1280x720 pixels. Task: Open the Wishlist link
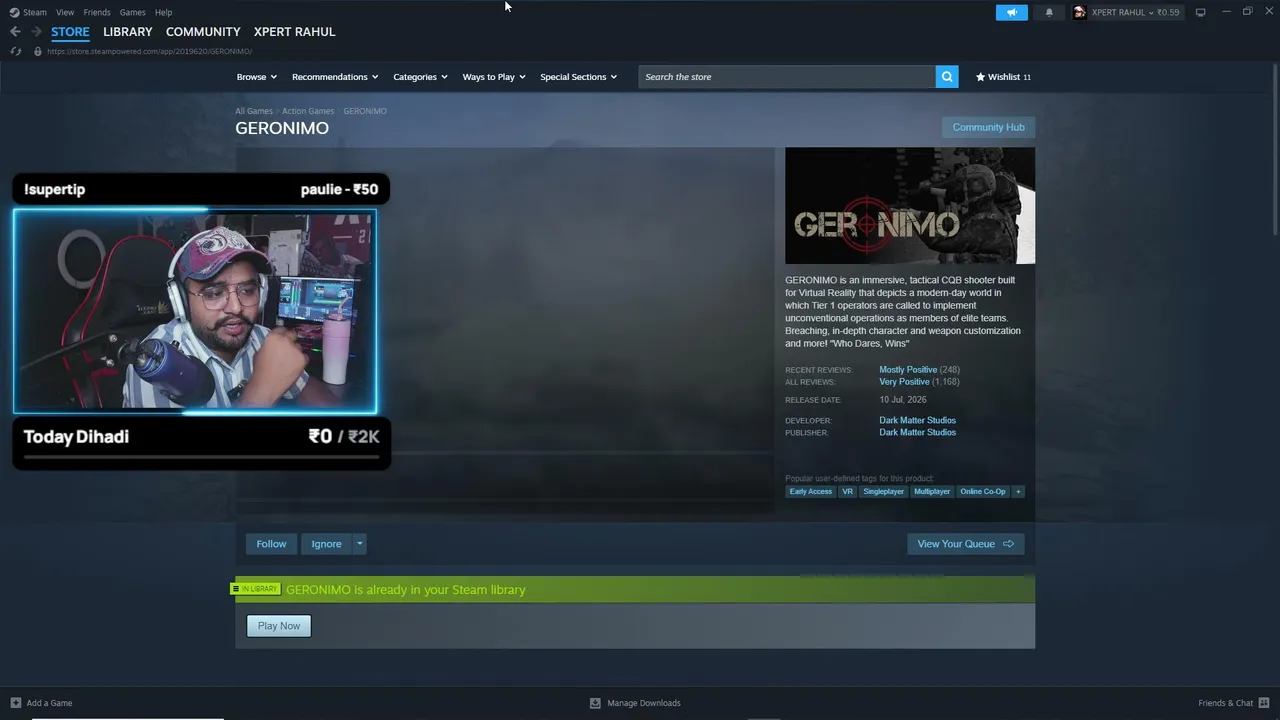[1003, 77]
